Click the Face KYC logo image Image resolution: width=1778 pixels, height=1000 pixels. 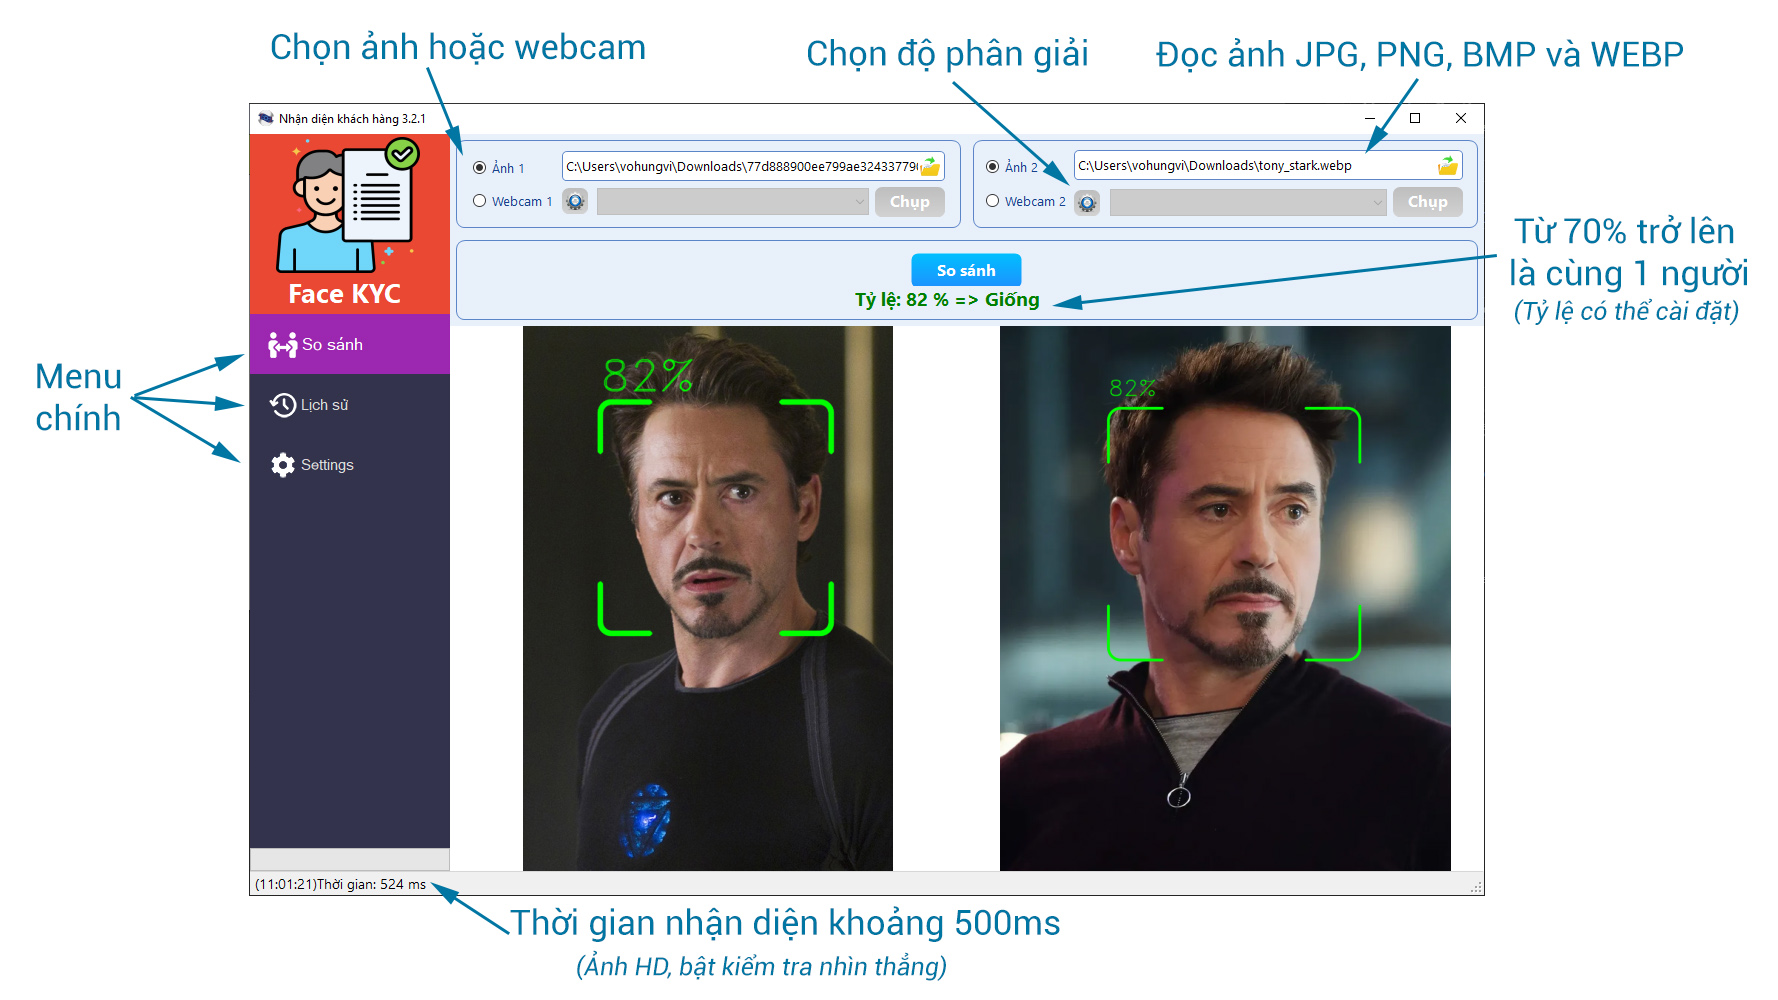point(349,224)
